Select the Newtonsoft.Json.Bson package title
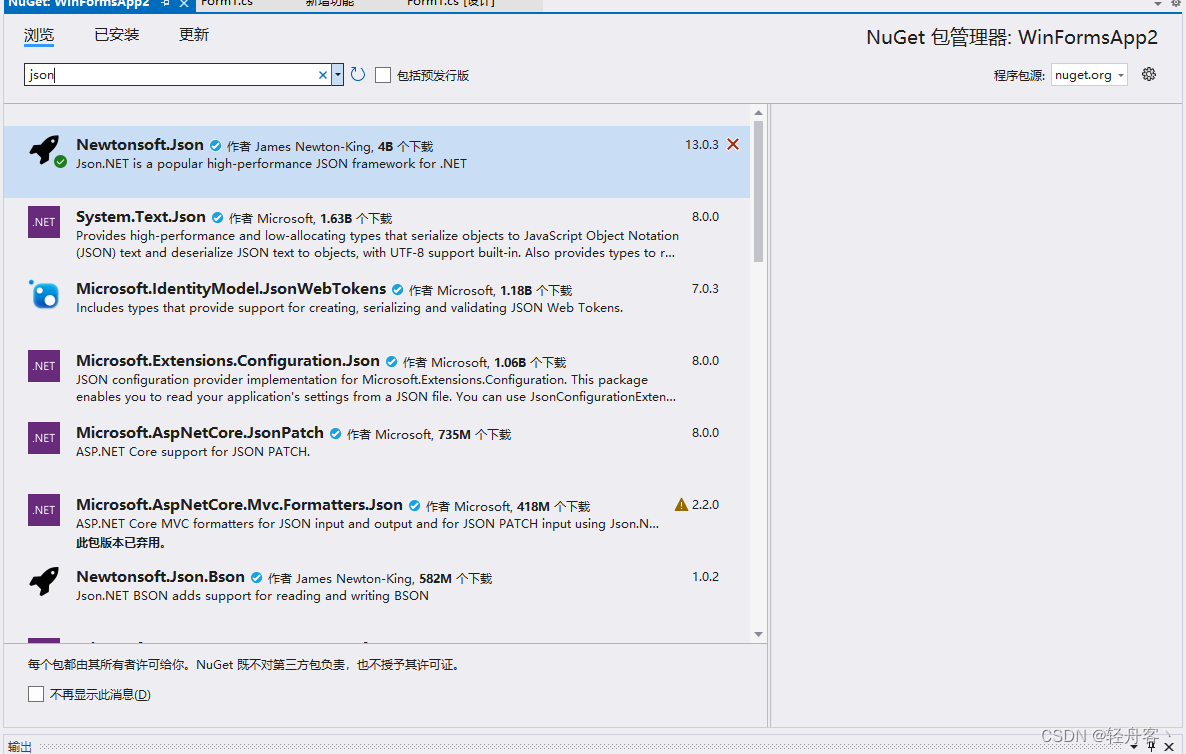The height and width of the screenshot is (754, 1186). pos(160,577)
